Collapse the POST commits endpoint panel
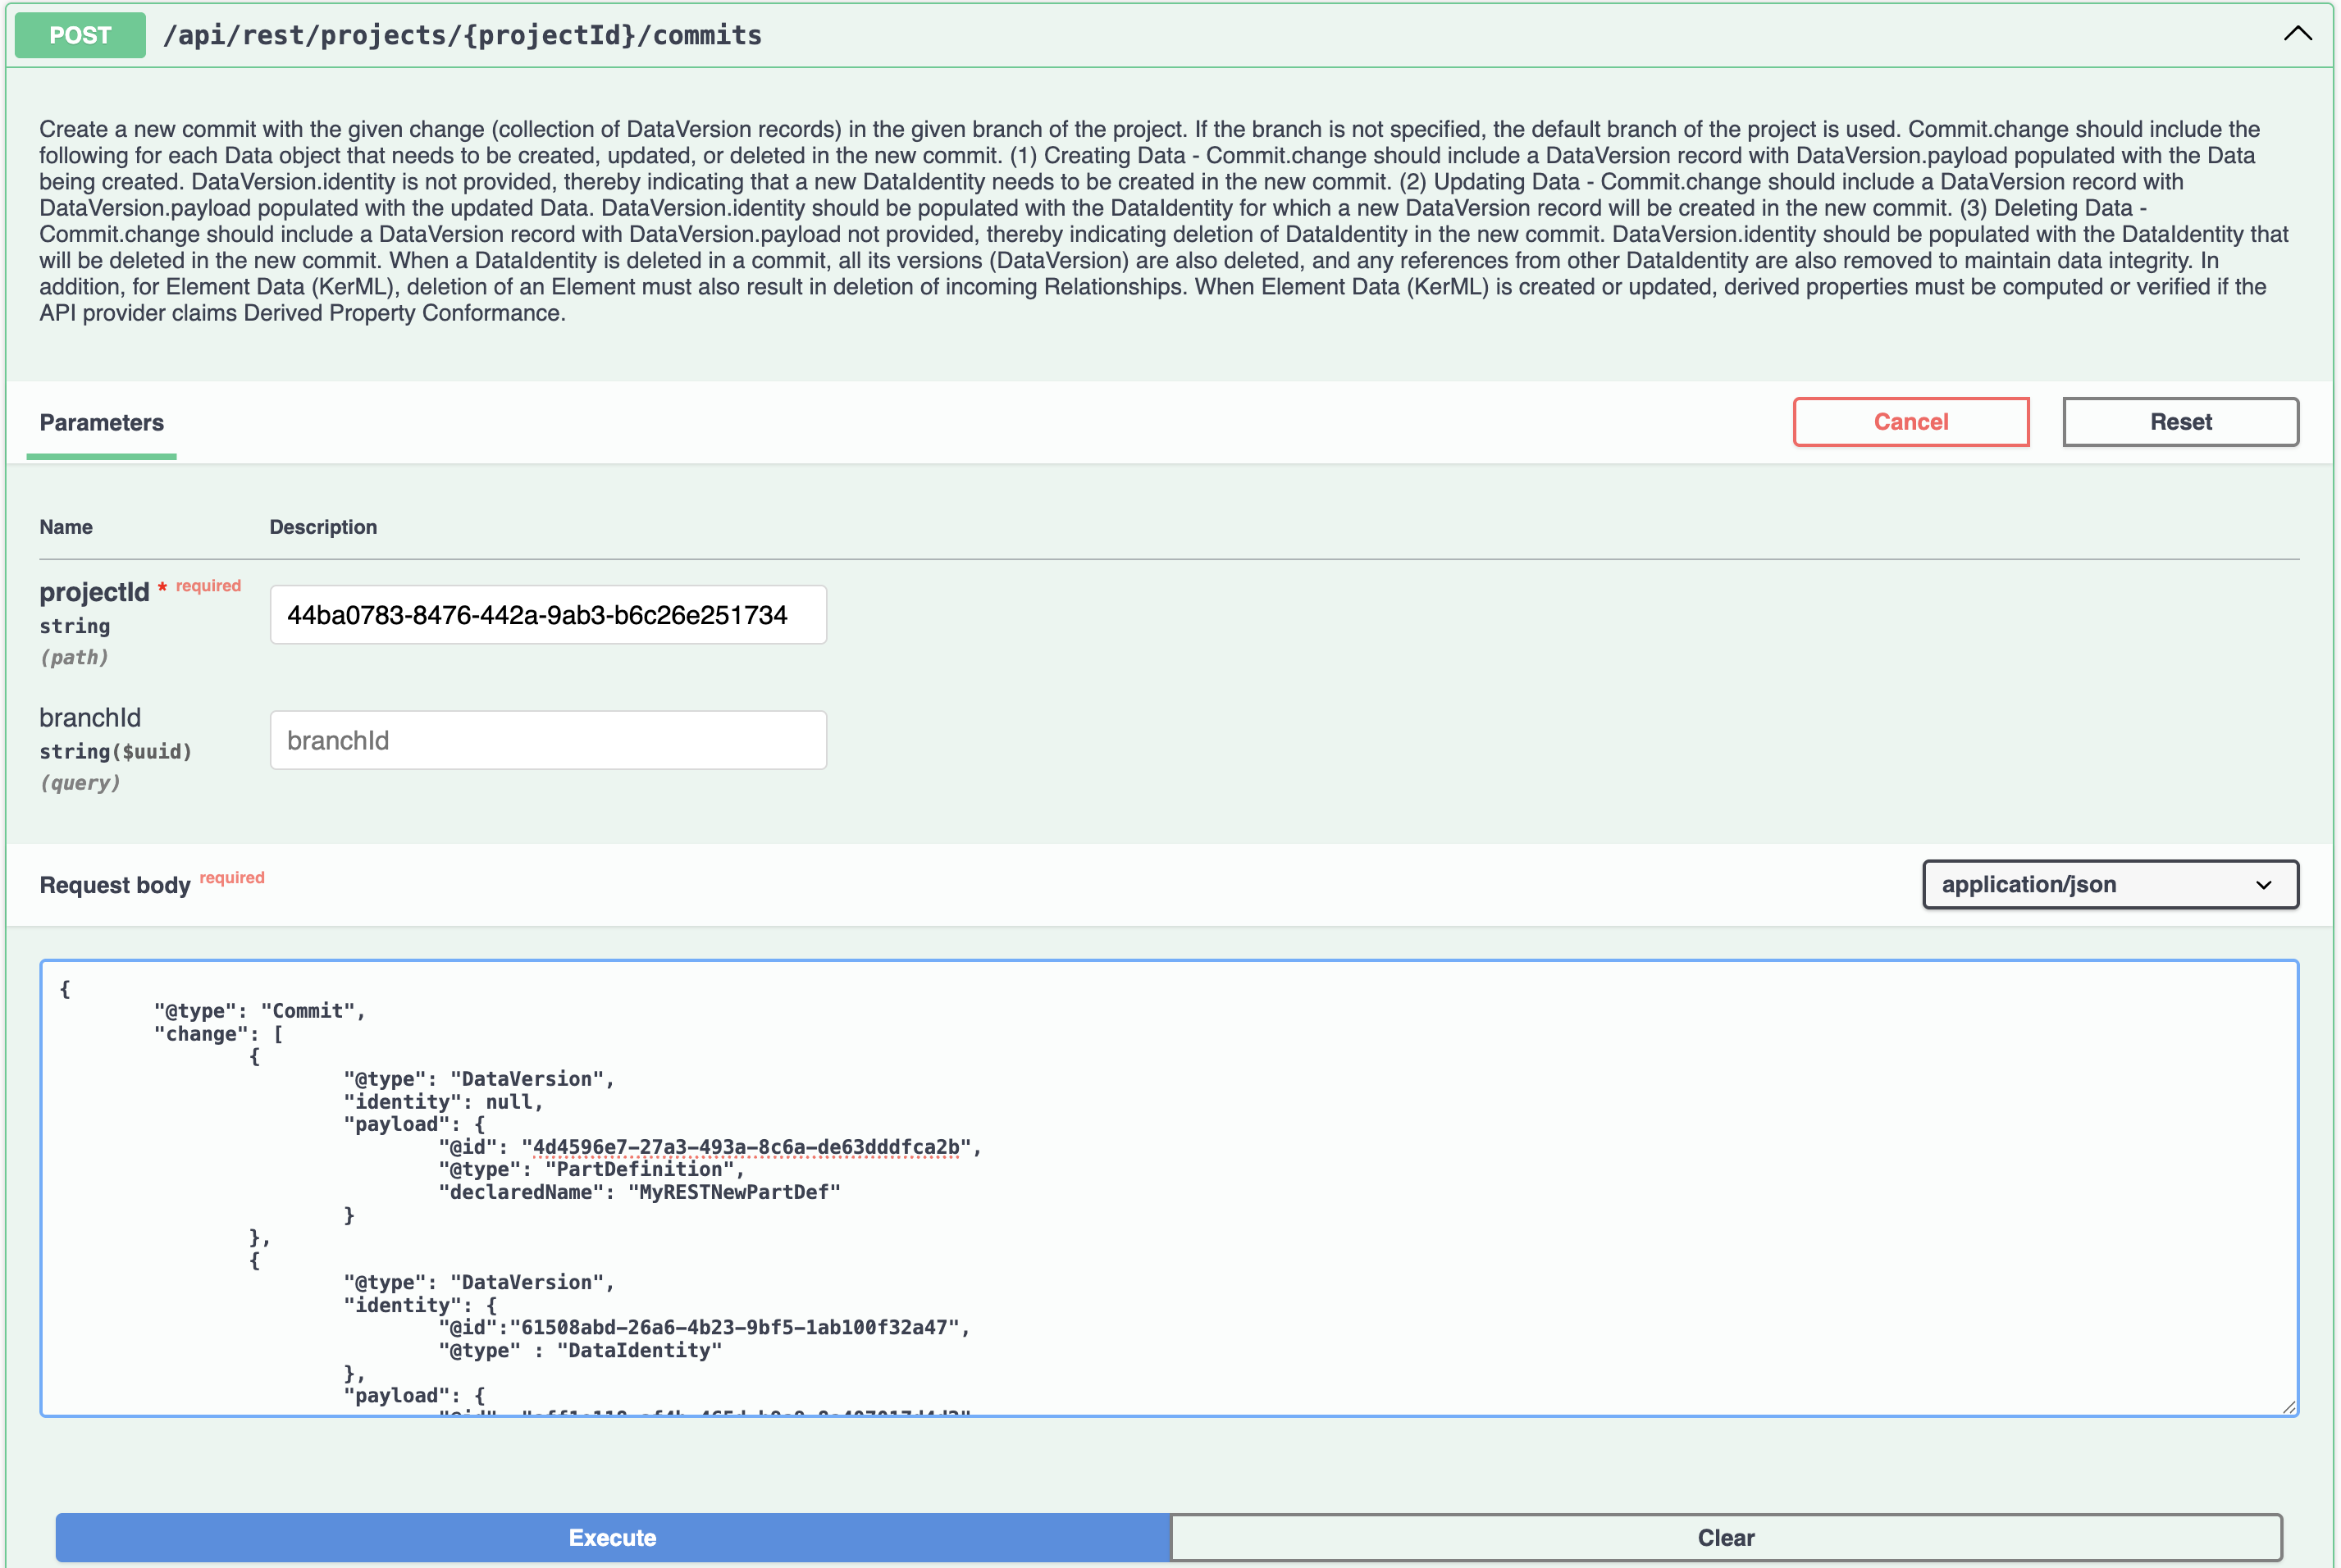This screenshot has height=1568, width=2341. (x=2297, y=34)
